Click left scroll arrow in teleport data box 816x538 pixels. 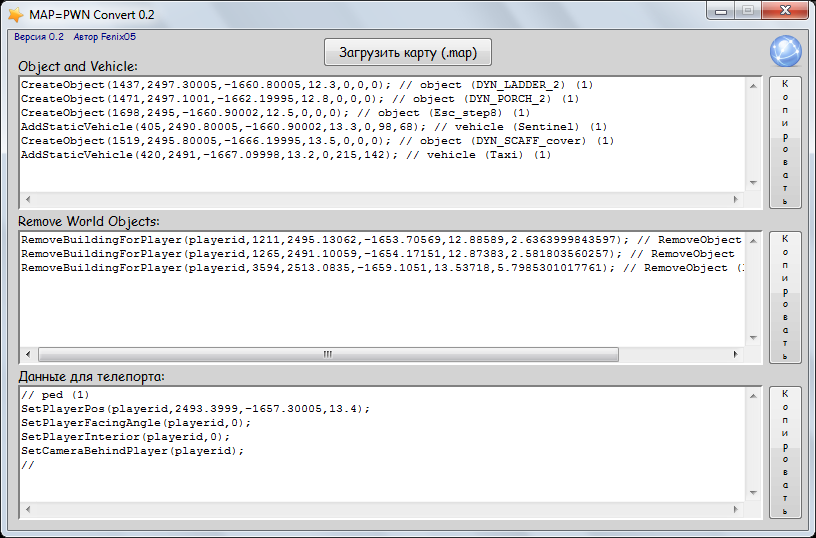27,509
